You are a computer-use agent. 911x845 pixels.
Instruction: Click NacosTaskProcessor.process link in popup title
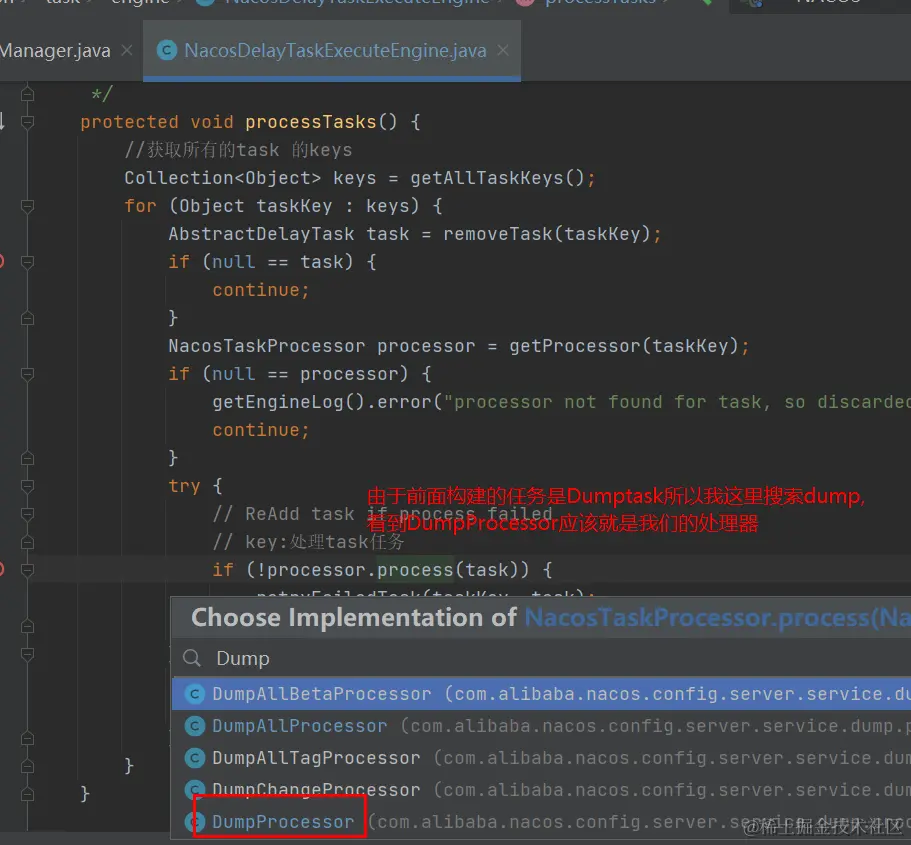pos(718,617)
